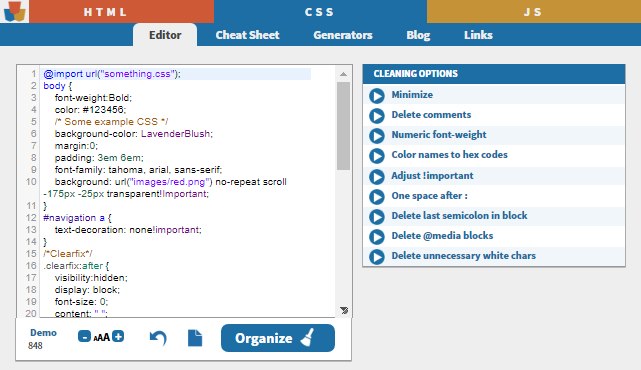Open the Blog tab
This screenshot has width=641, height=370.
tap(418, 35)
